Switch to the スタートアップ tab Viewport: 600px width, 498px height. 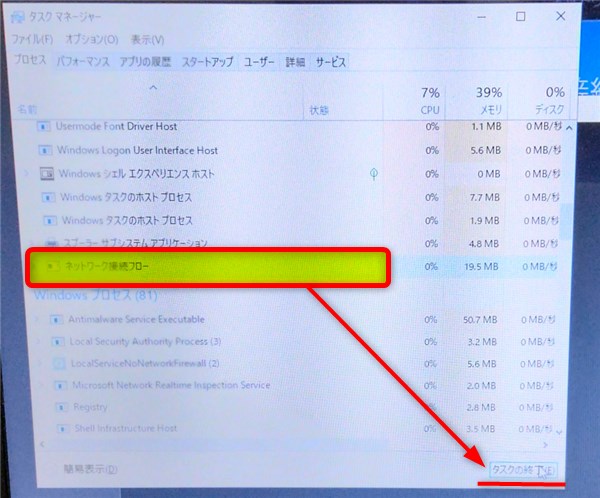[207, 62]
